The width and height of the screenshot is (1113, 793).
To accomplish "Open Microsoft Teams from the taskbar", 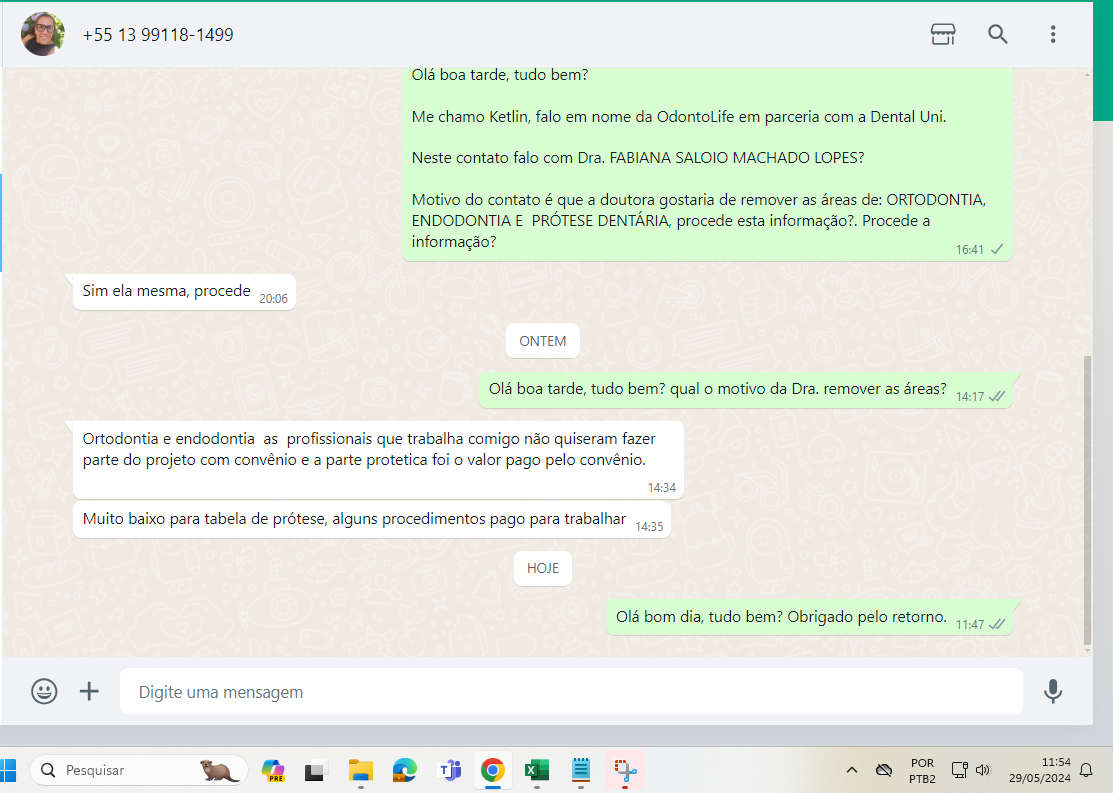I will pyautogui.click(x=449, y=770).
